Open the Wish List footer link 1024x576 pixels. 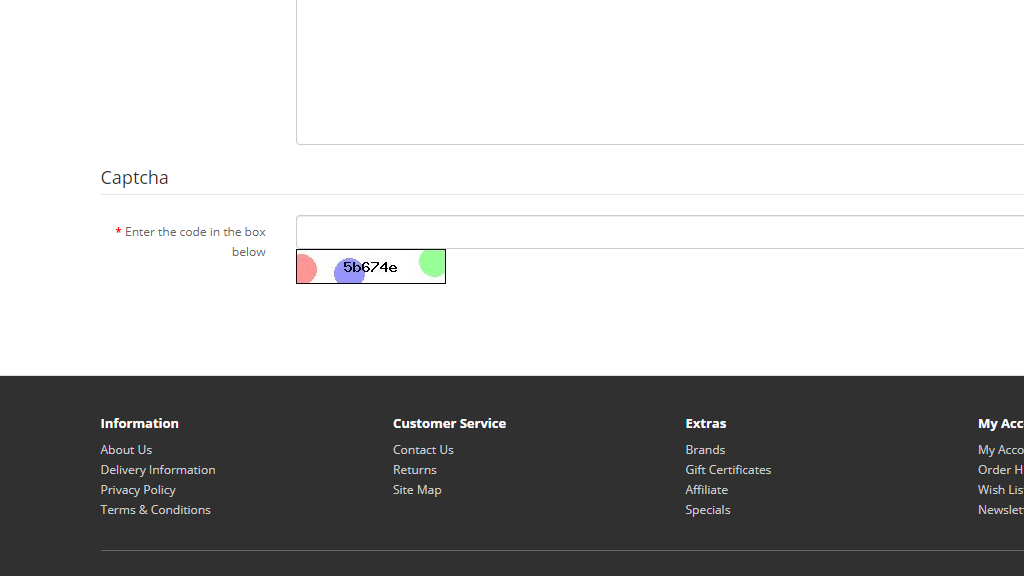(x=1000, y=490)
